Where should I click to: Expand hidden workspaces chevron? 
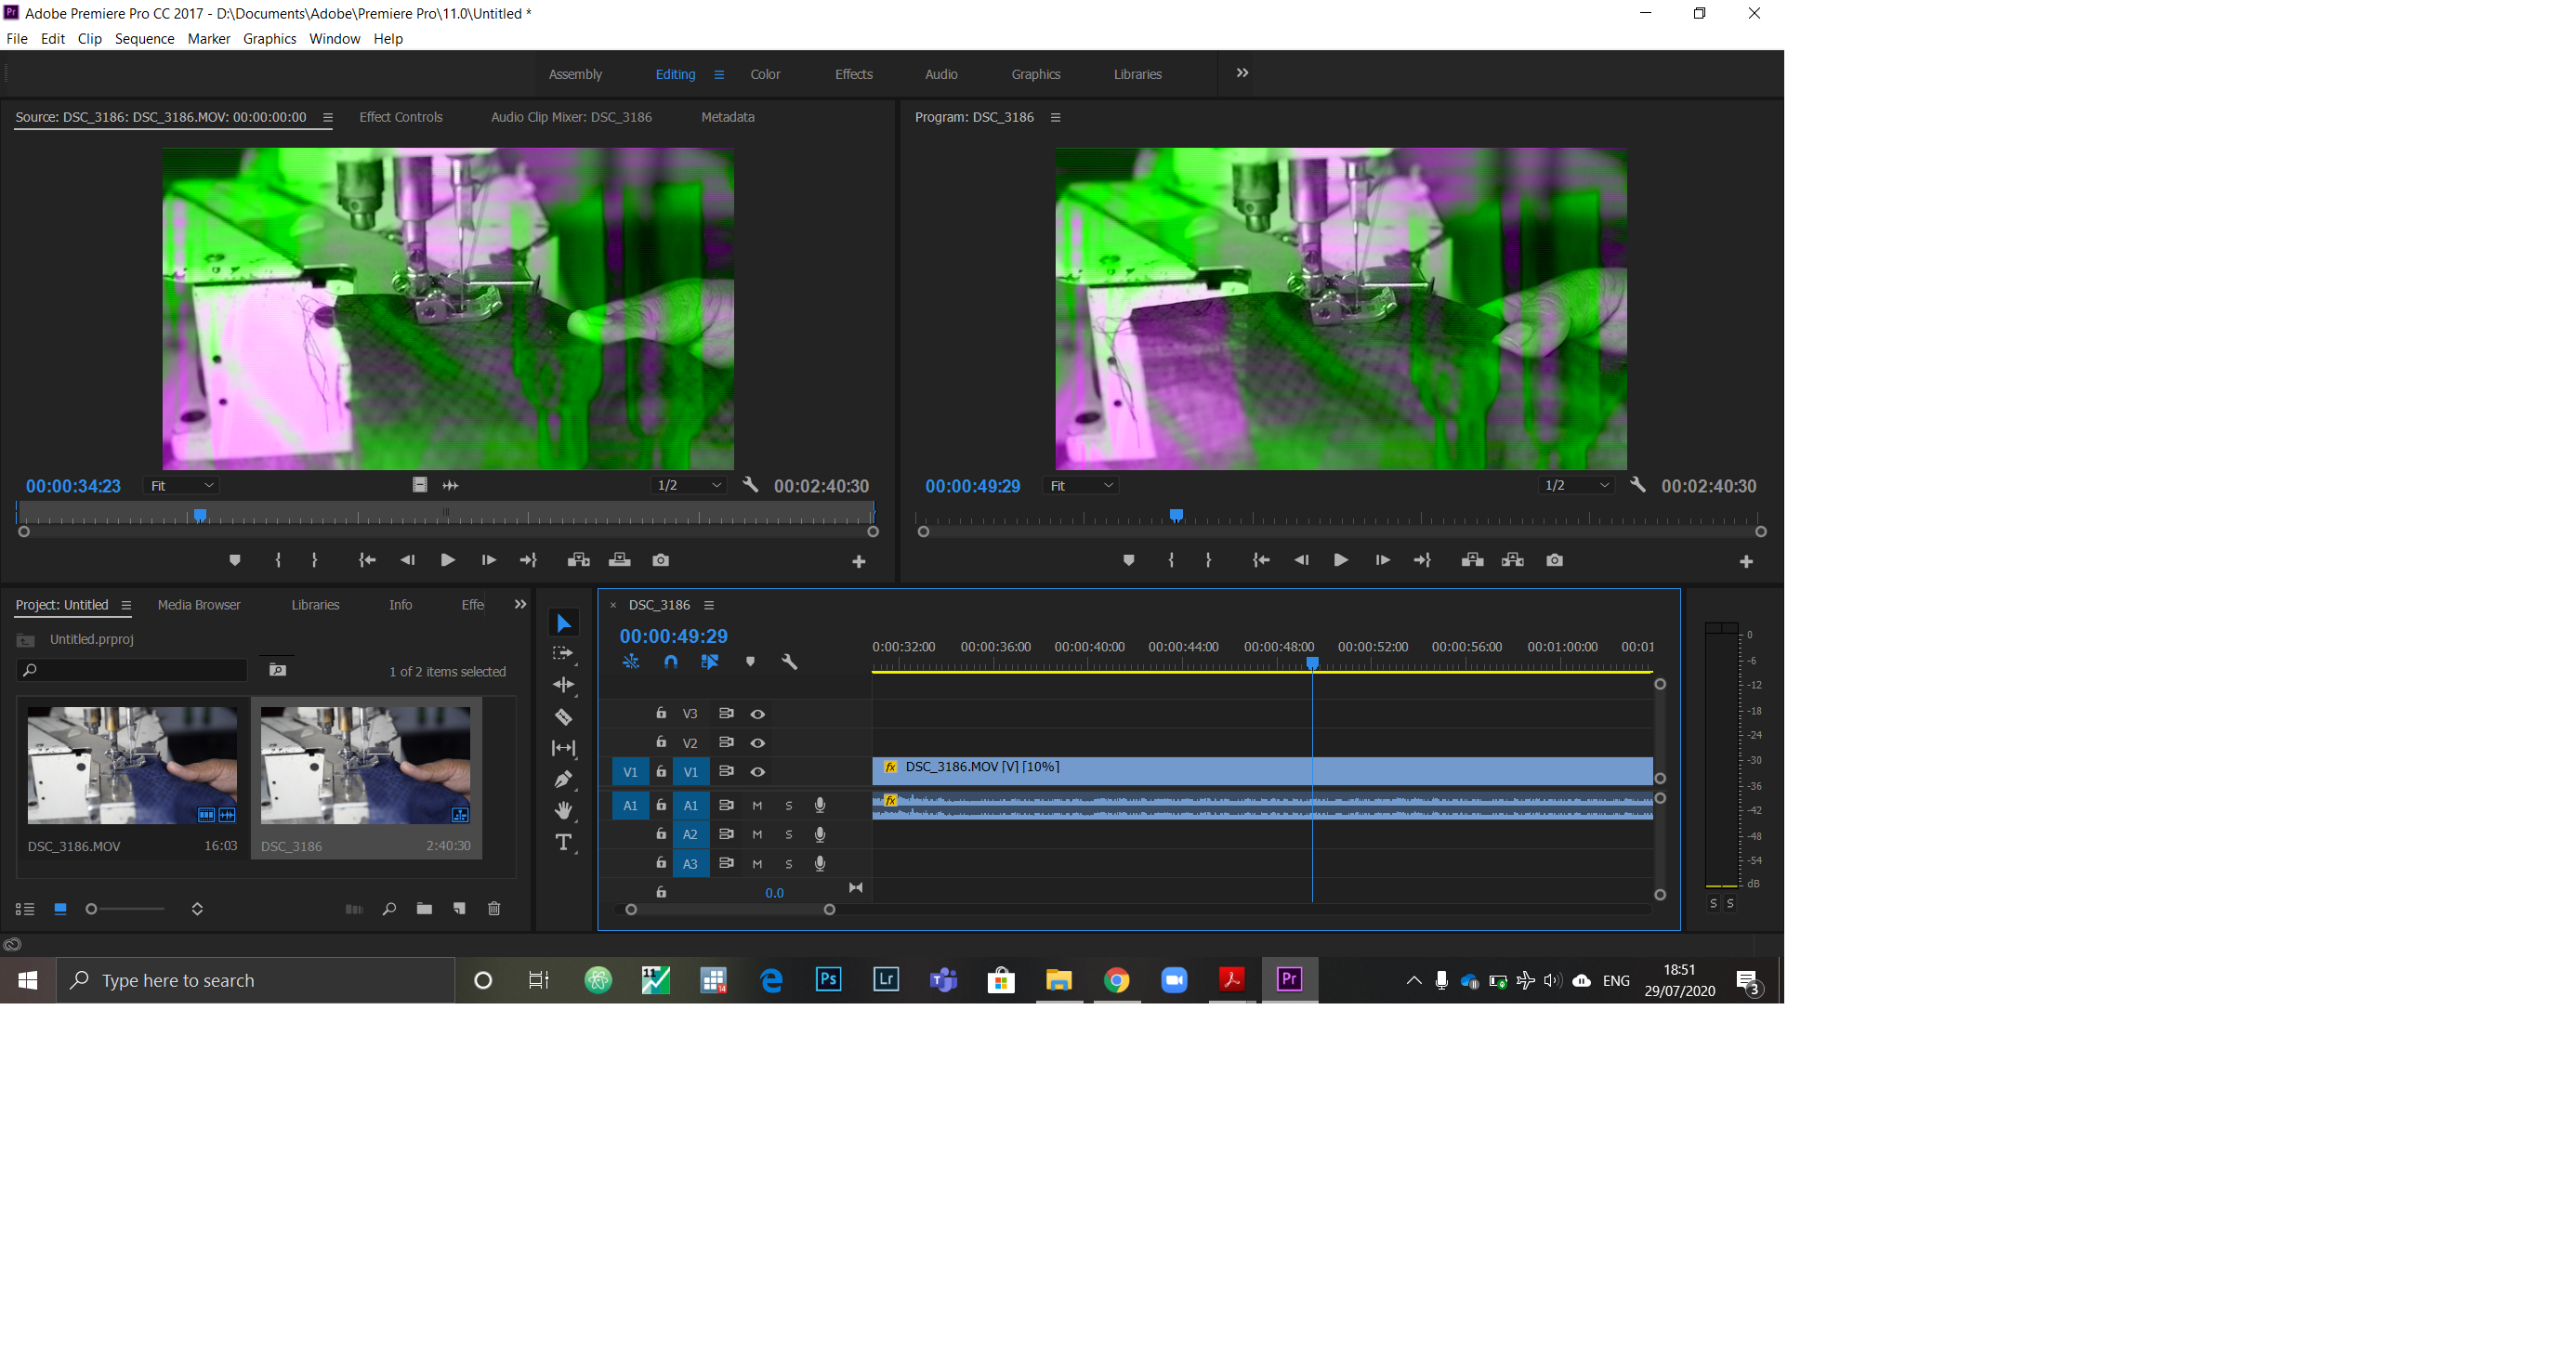tap(1242, 73)
